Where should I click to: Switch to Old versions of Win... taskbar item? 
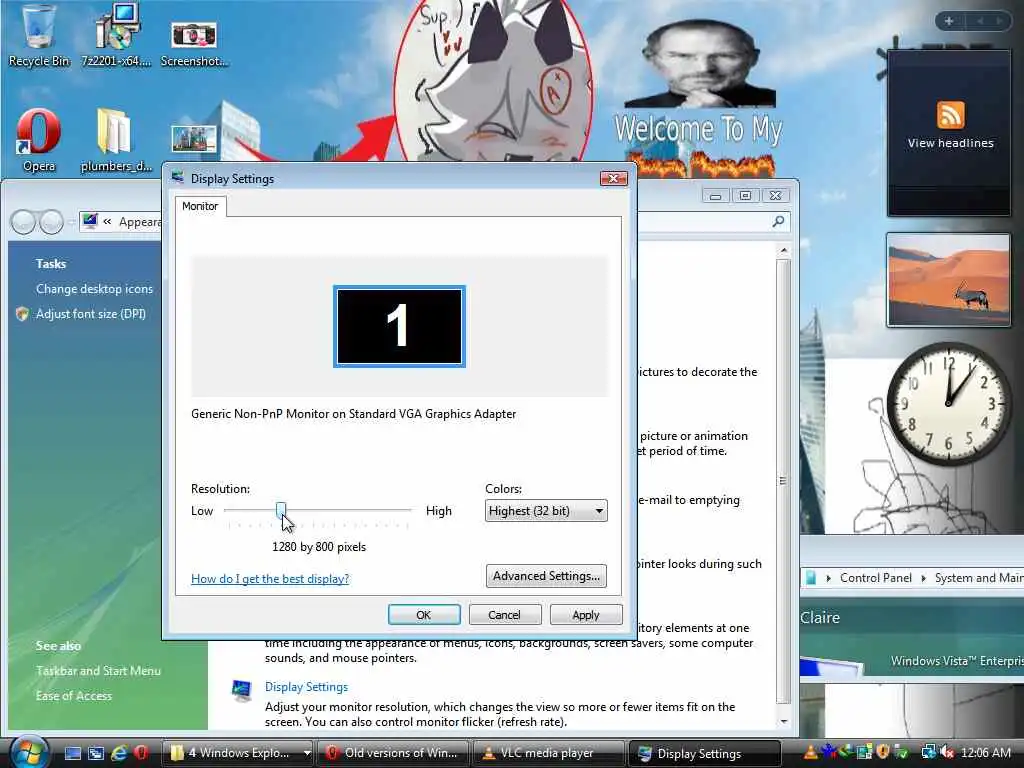coord(393,753)
